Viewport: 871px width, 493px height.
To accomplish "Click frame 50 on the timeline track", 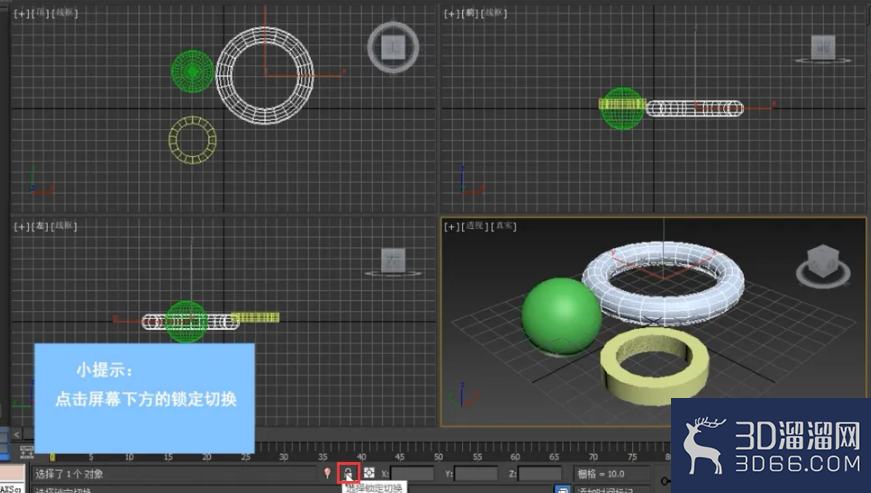I will [x=438, y=456].
